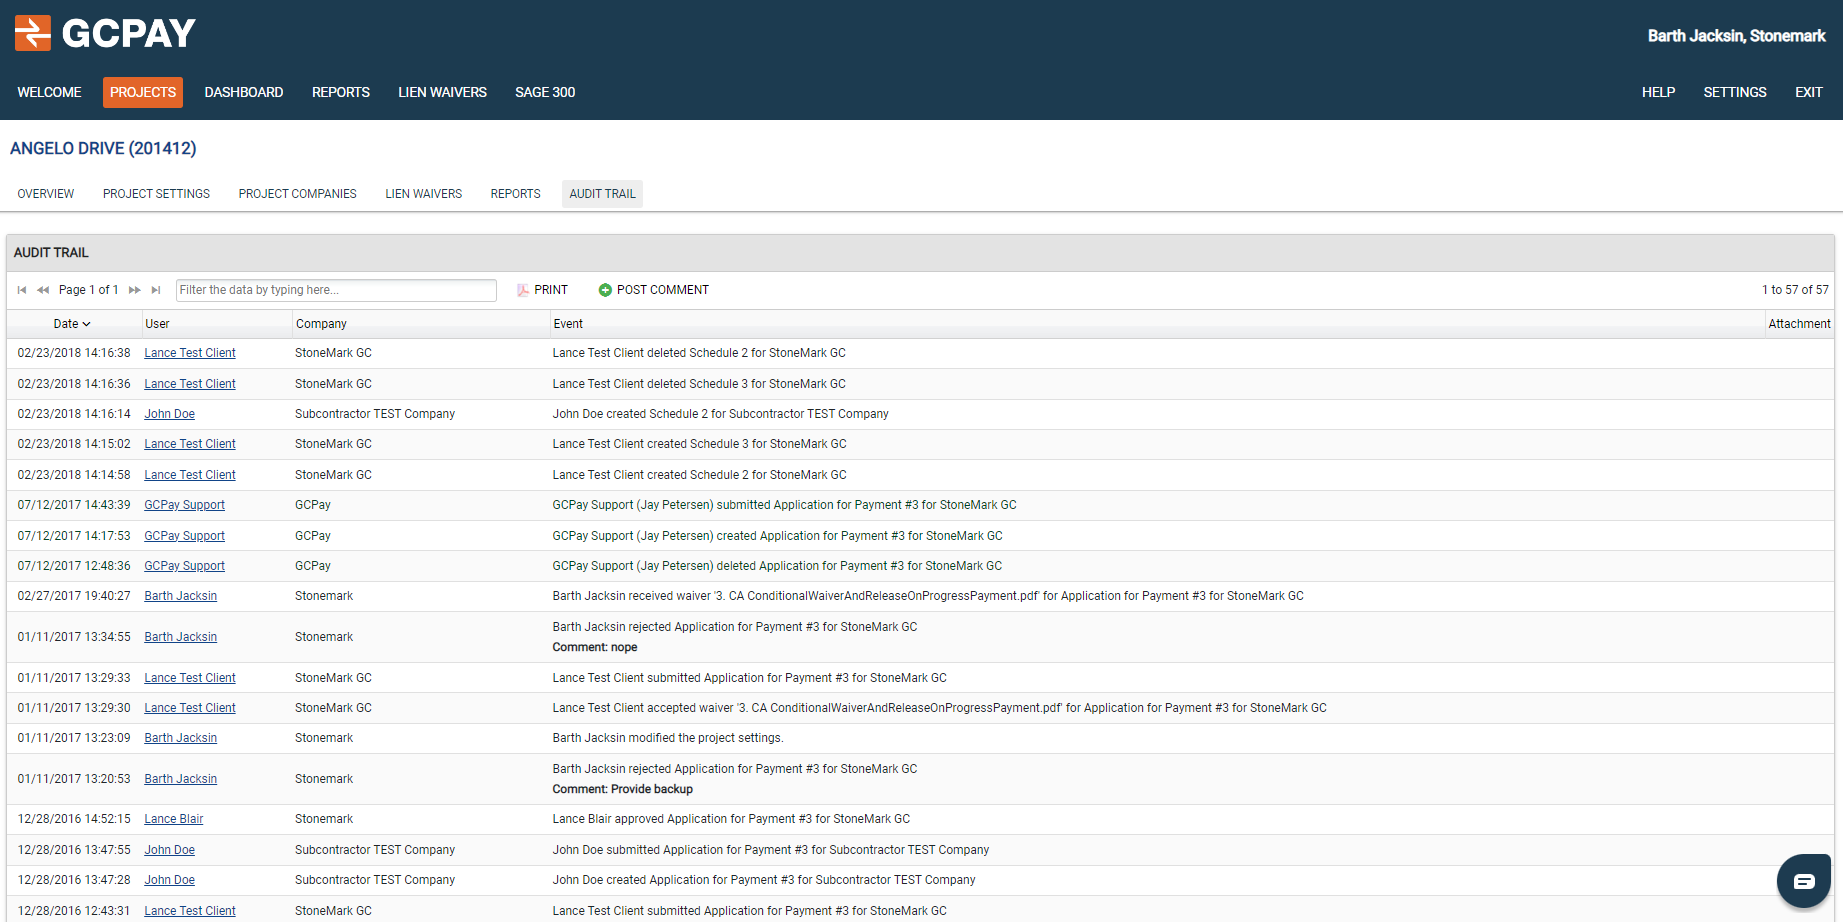Open the Dashboard menu item
The width and height of the screenshot is (1843, 922).
pos(244,92)
